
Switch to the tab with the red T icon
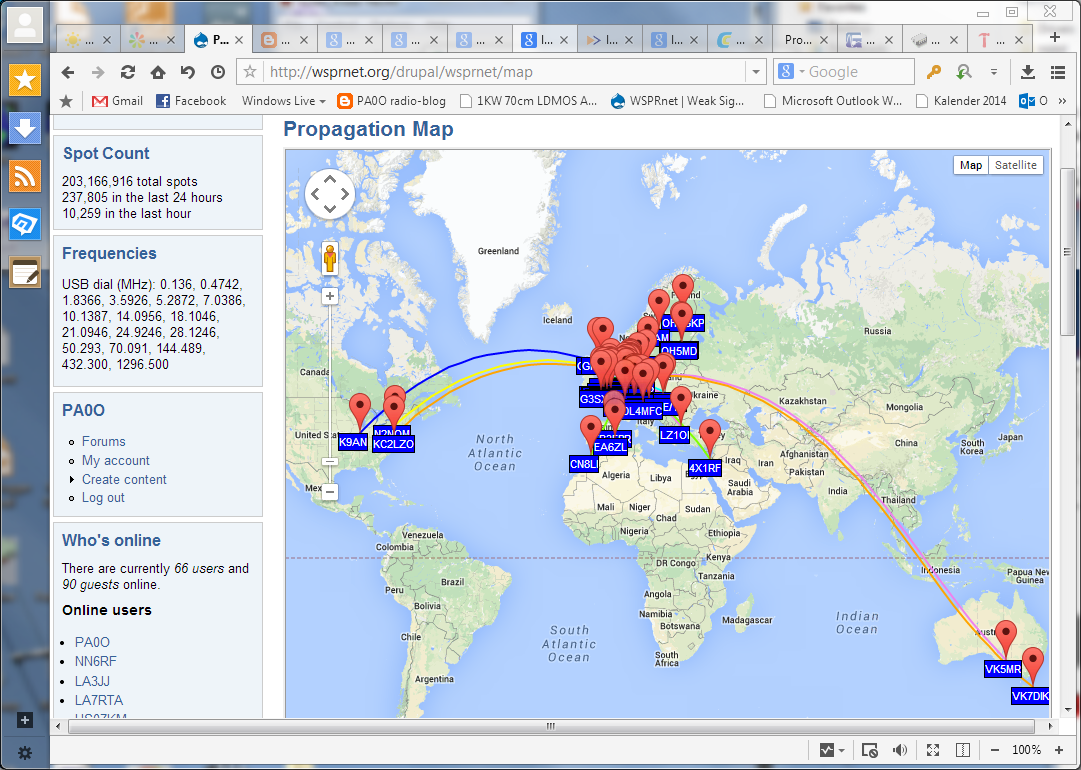[999, 40]
